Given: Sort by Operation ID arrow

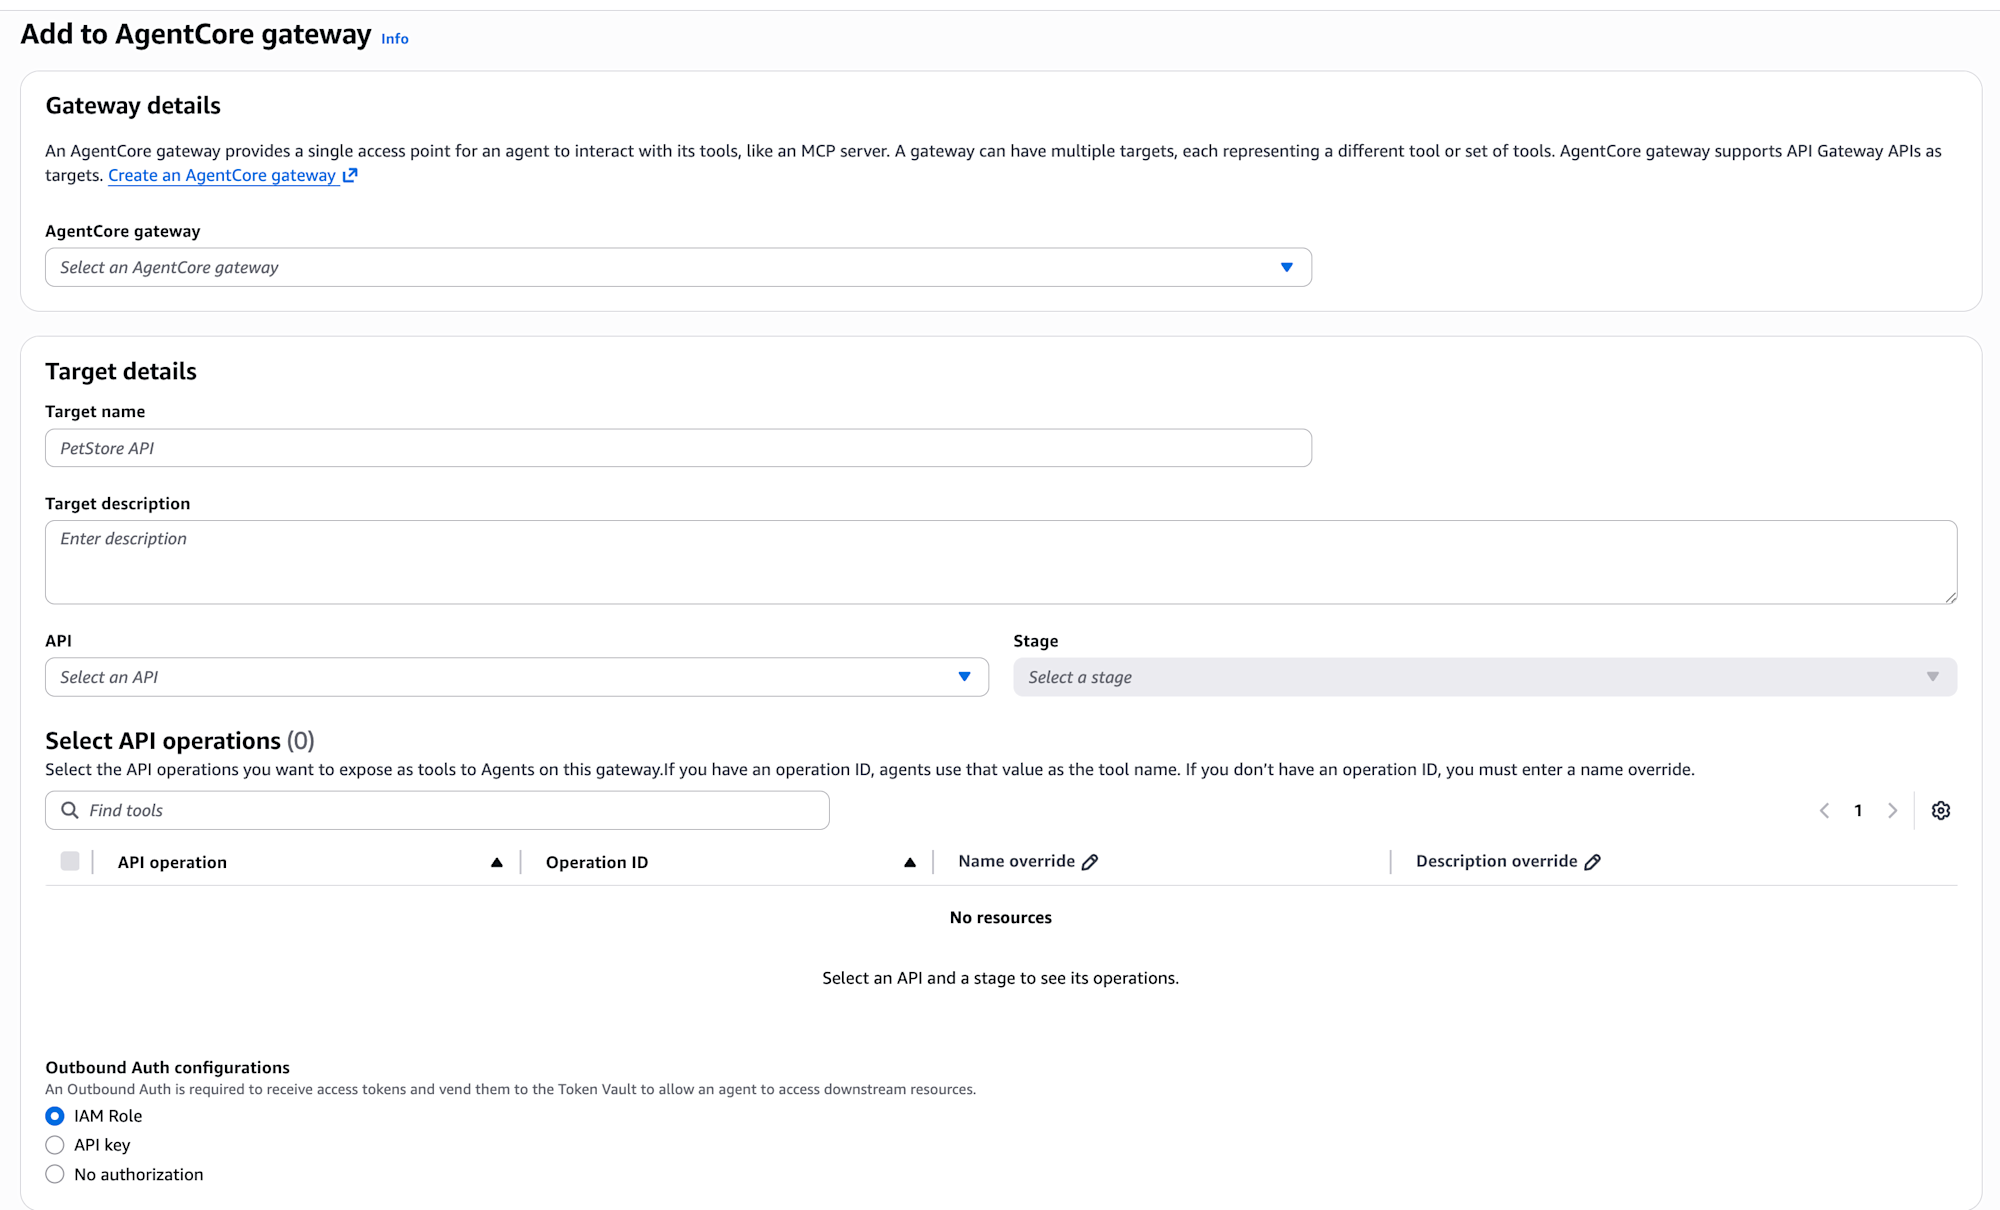Looking at the screenshot, I should click(x=909, y=862).
